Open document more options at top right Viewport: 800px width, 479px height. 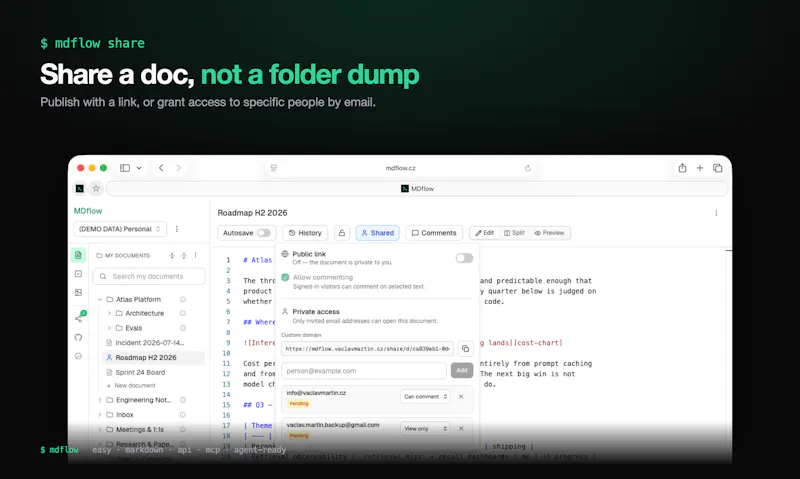point(716,213)
